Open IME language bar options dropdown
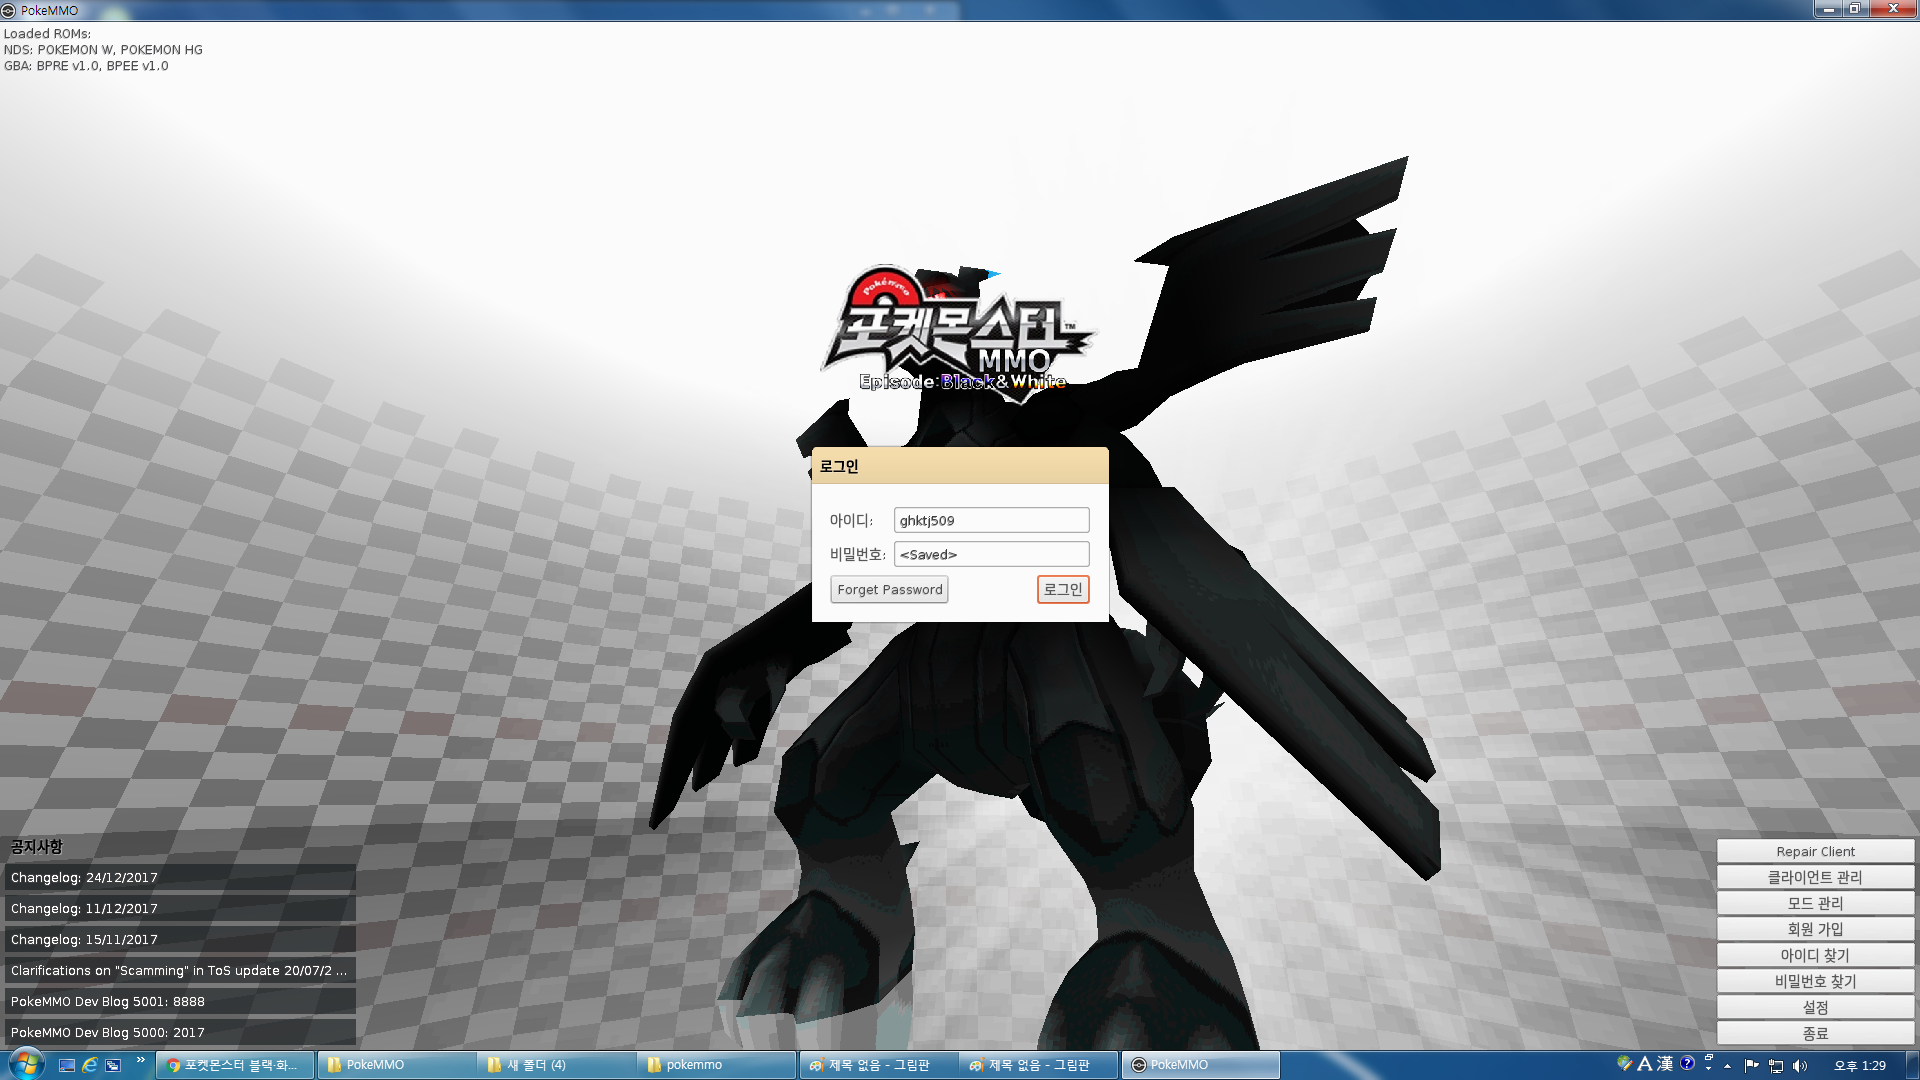The width and height of the screenshot is (1920, 1080). tap(1708, 1069)
